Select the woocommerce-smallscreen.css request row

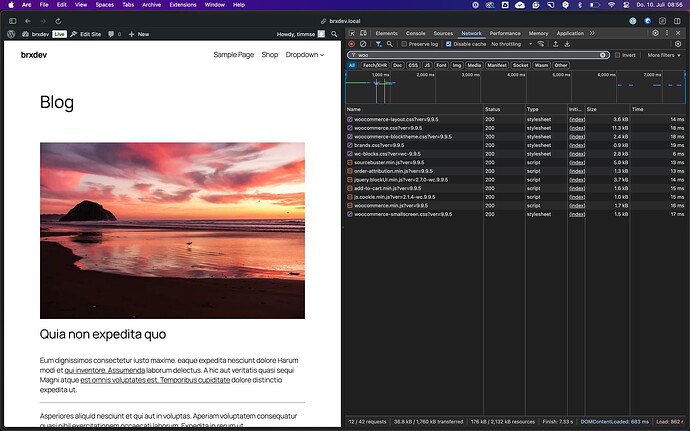[x=516, y=214]
